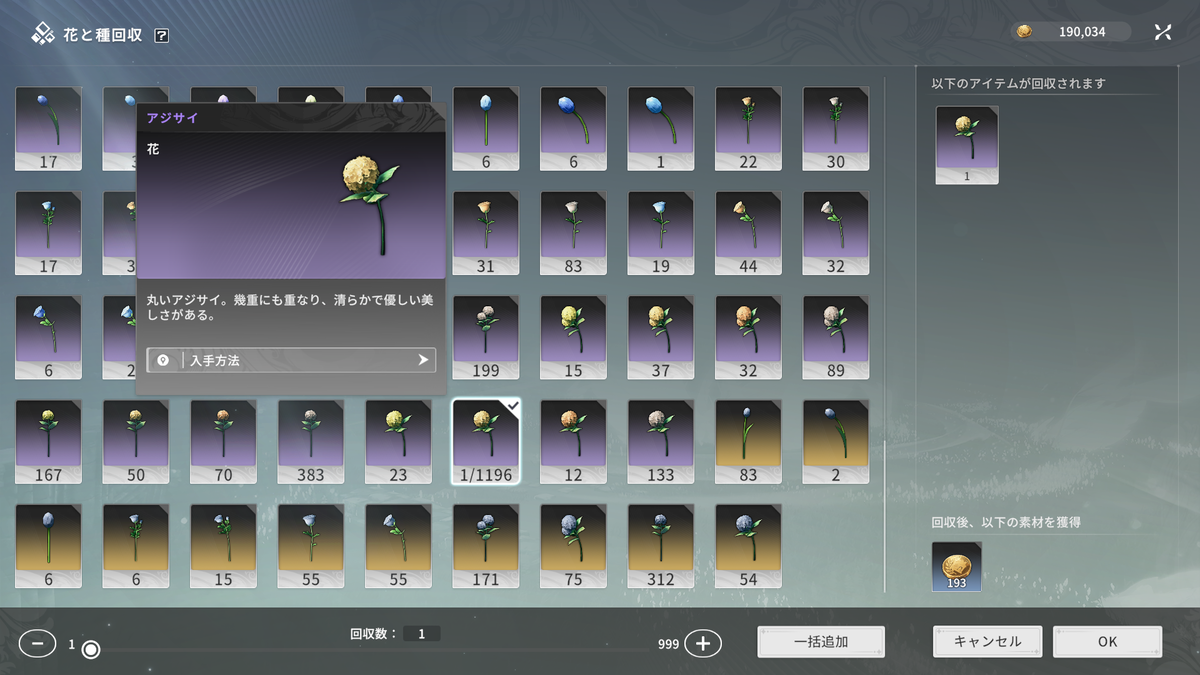Click the 一括追加 button
This screenshot has height=675, width=1200.
[821, 642]
